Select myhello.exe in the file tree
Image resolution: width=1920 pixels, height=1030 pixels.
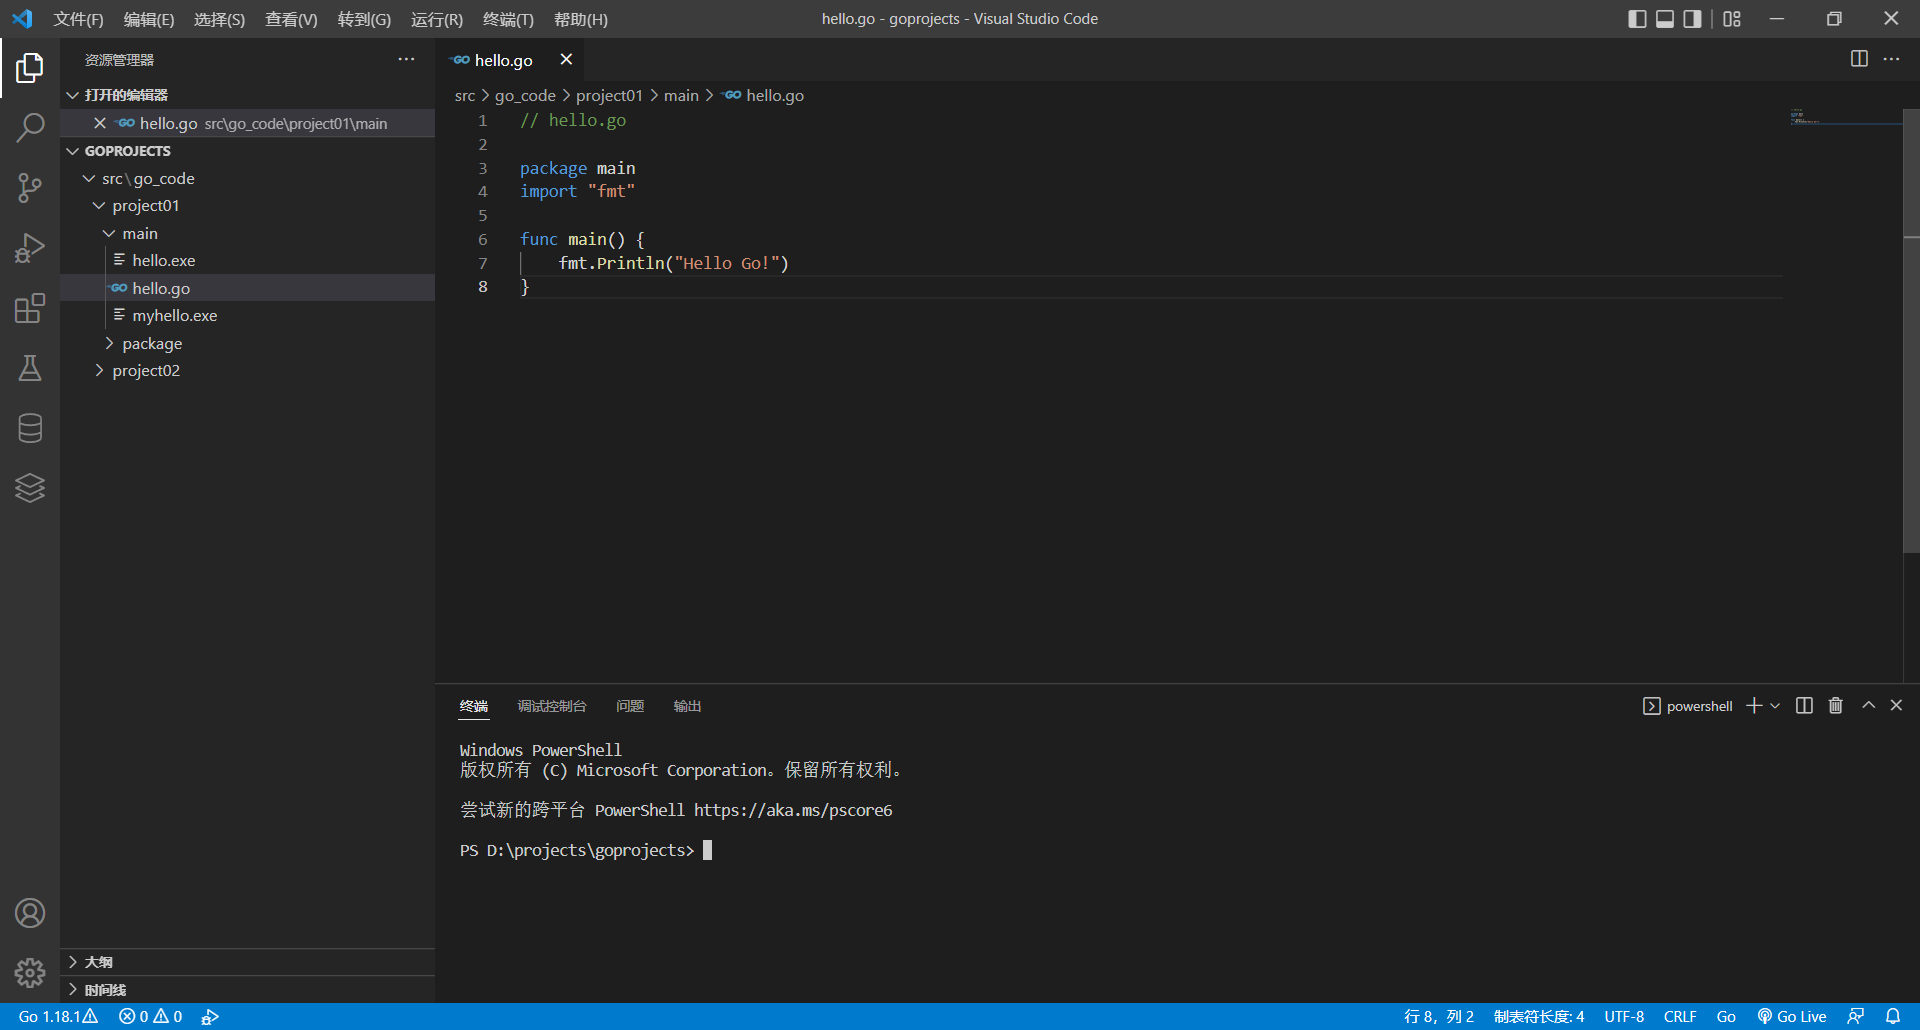(248, 315)
